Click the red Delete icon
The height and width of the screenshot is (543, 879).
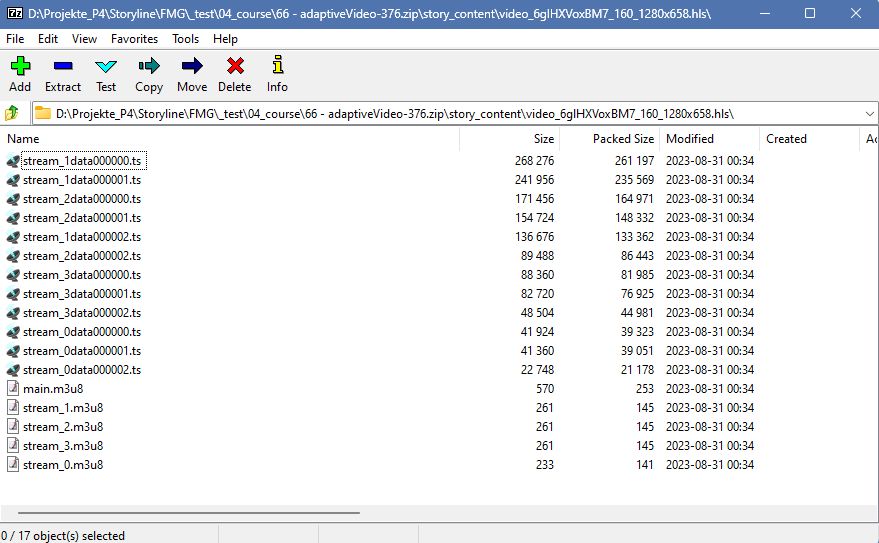(x=235, y=66)
